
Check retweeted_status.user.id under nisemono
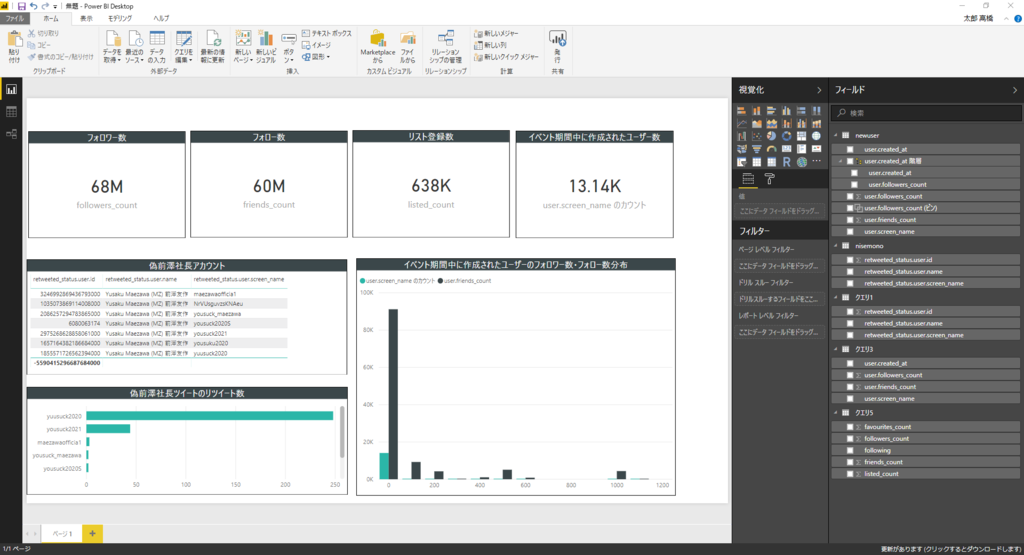coord(850,260)
